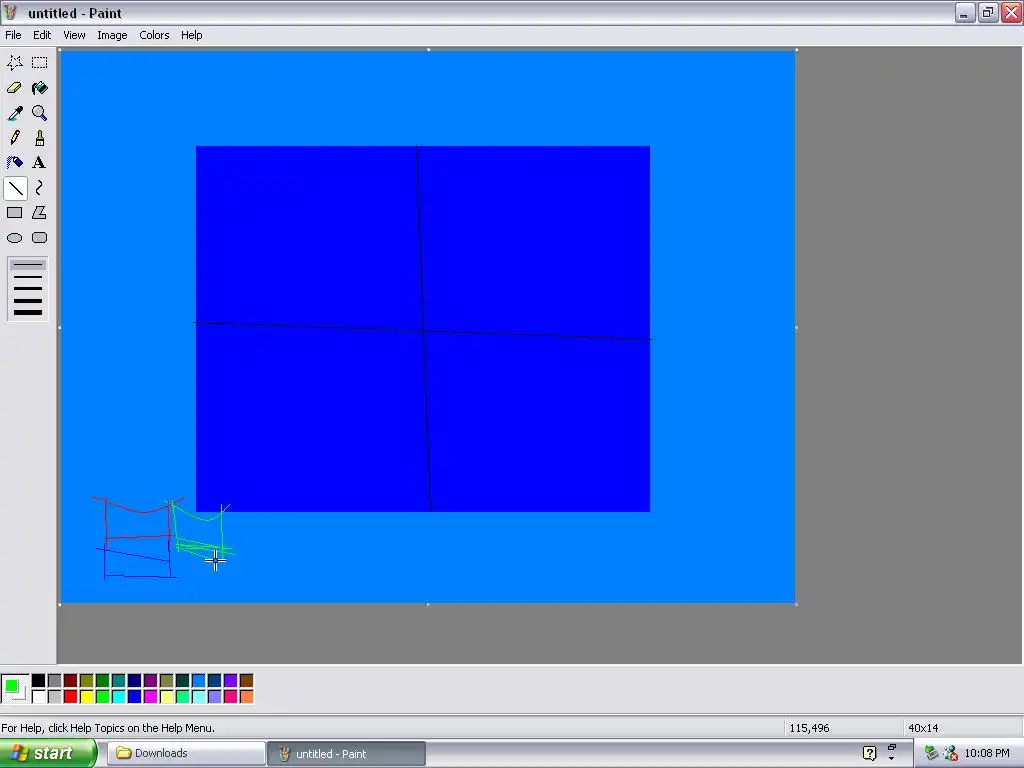Select the pure blue palette swatch
Screen dimensions: 1024x768
point(135,697)
